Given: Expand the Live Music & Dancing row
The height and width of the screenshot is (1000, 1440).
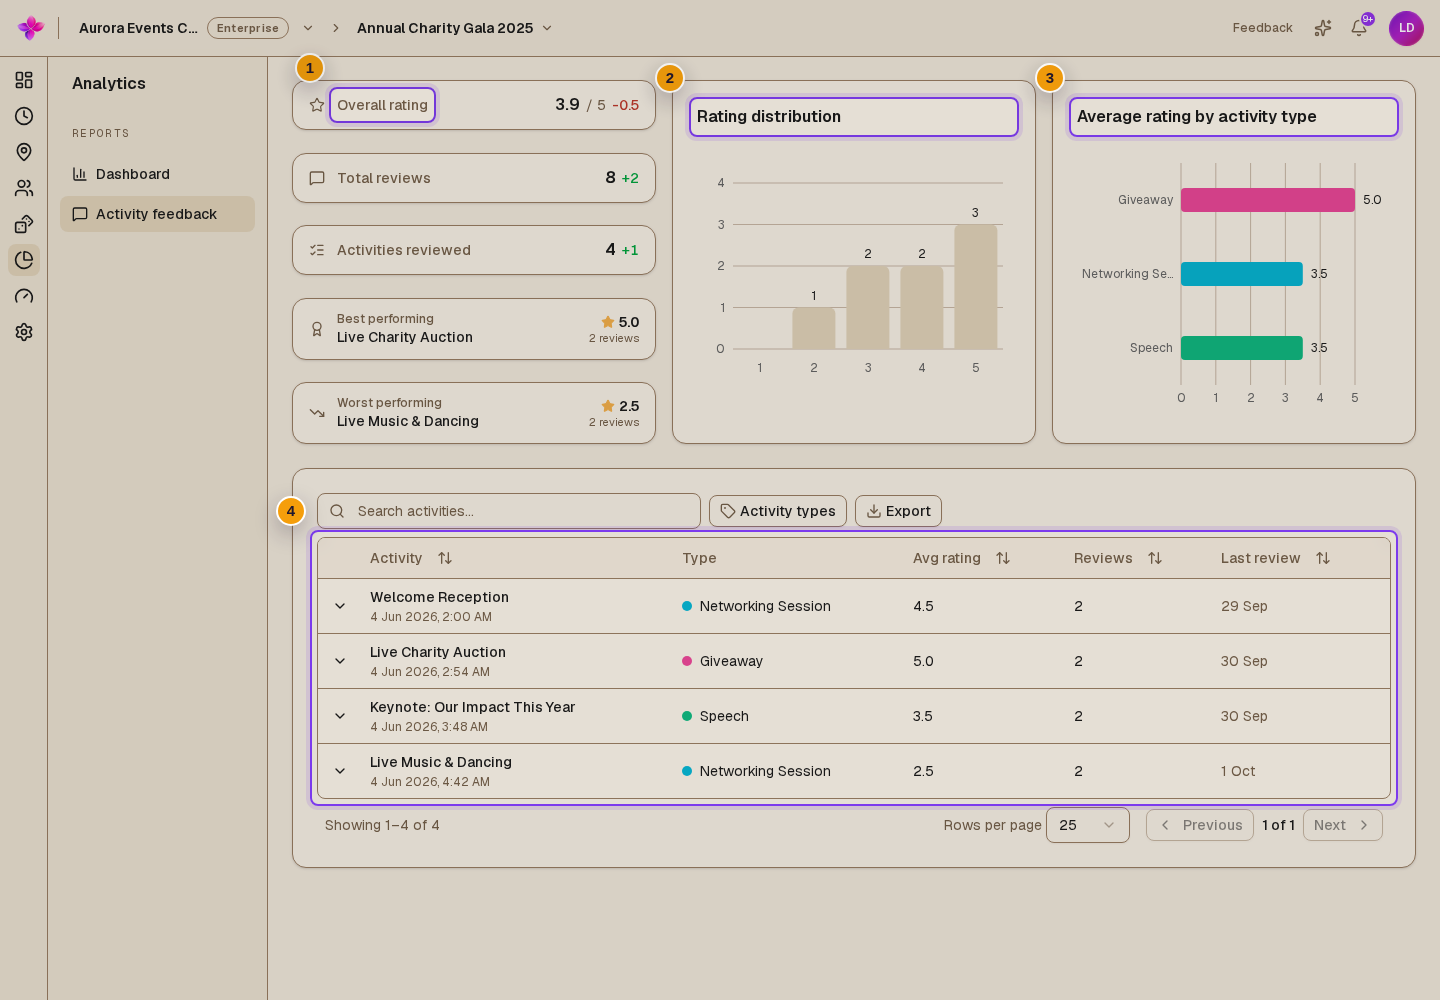Looking at the screenshot, I should click(340, 771).
